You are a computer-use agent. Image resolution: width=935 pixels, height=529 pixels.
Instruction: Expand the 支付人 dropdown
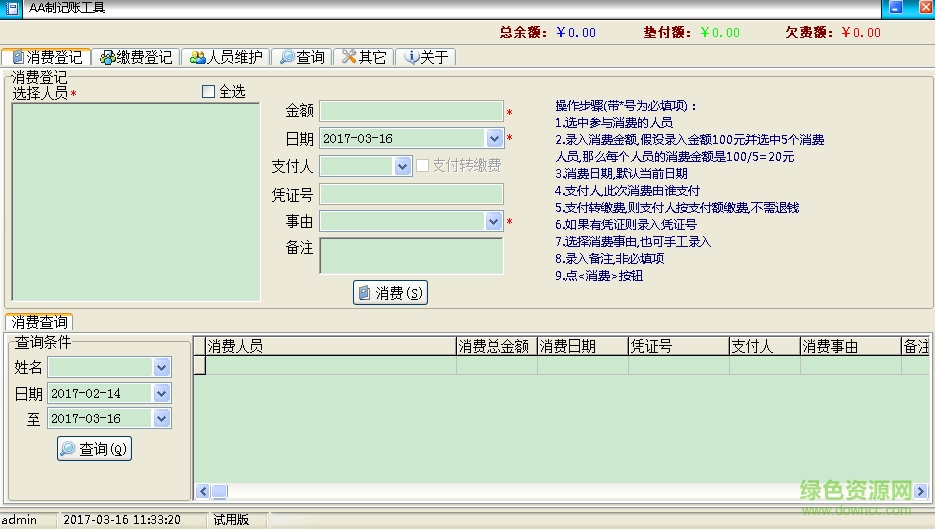(403, 166)
